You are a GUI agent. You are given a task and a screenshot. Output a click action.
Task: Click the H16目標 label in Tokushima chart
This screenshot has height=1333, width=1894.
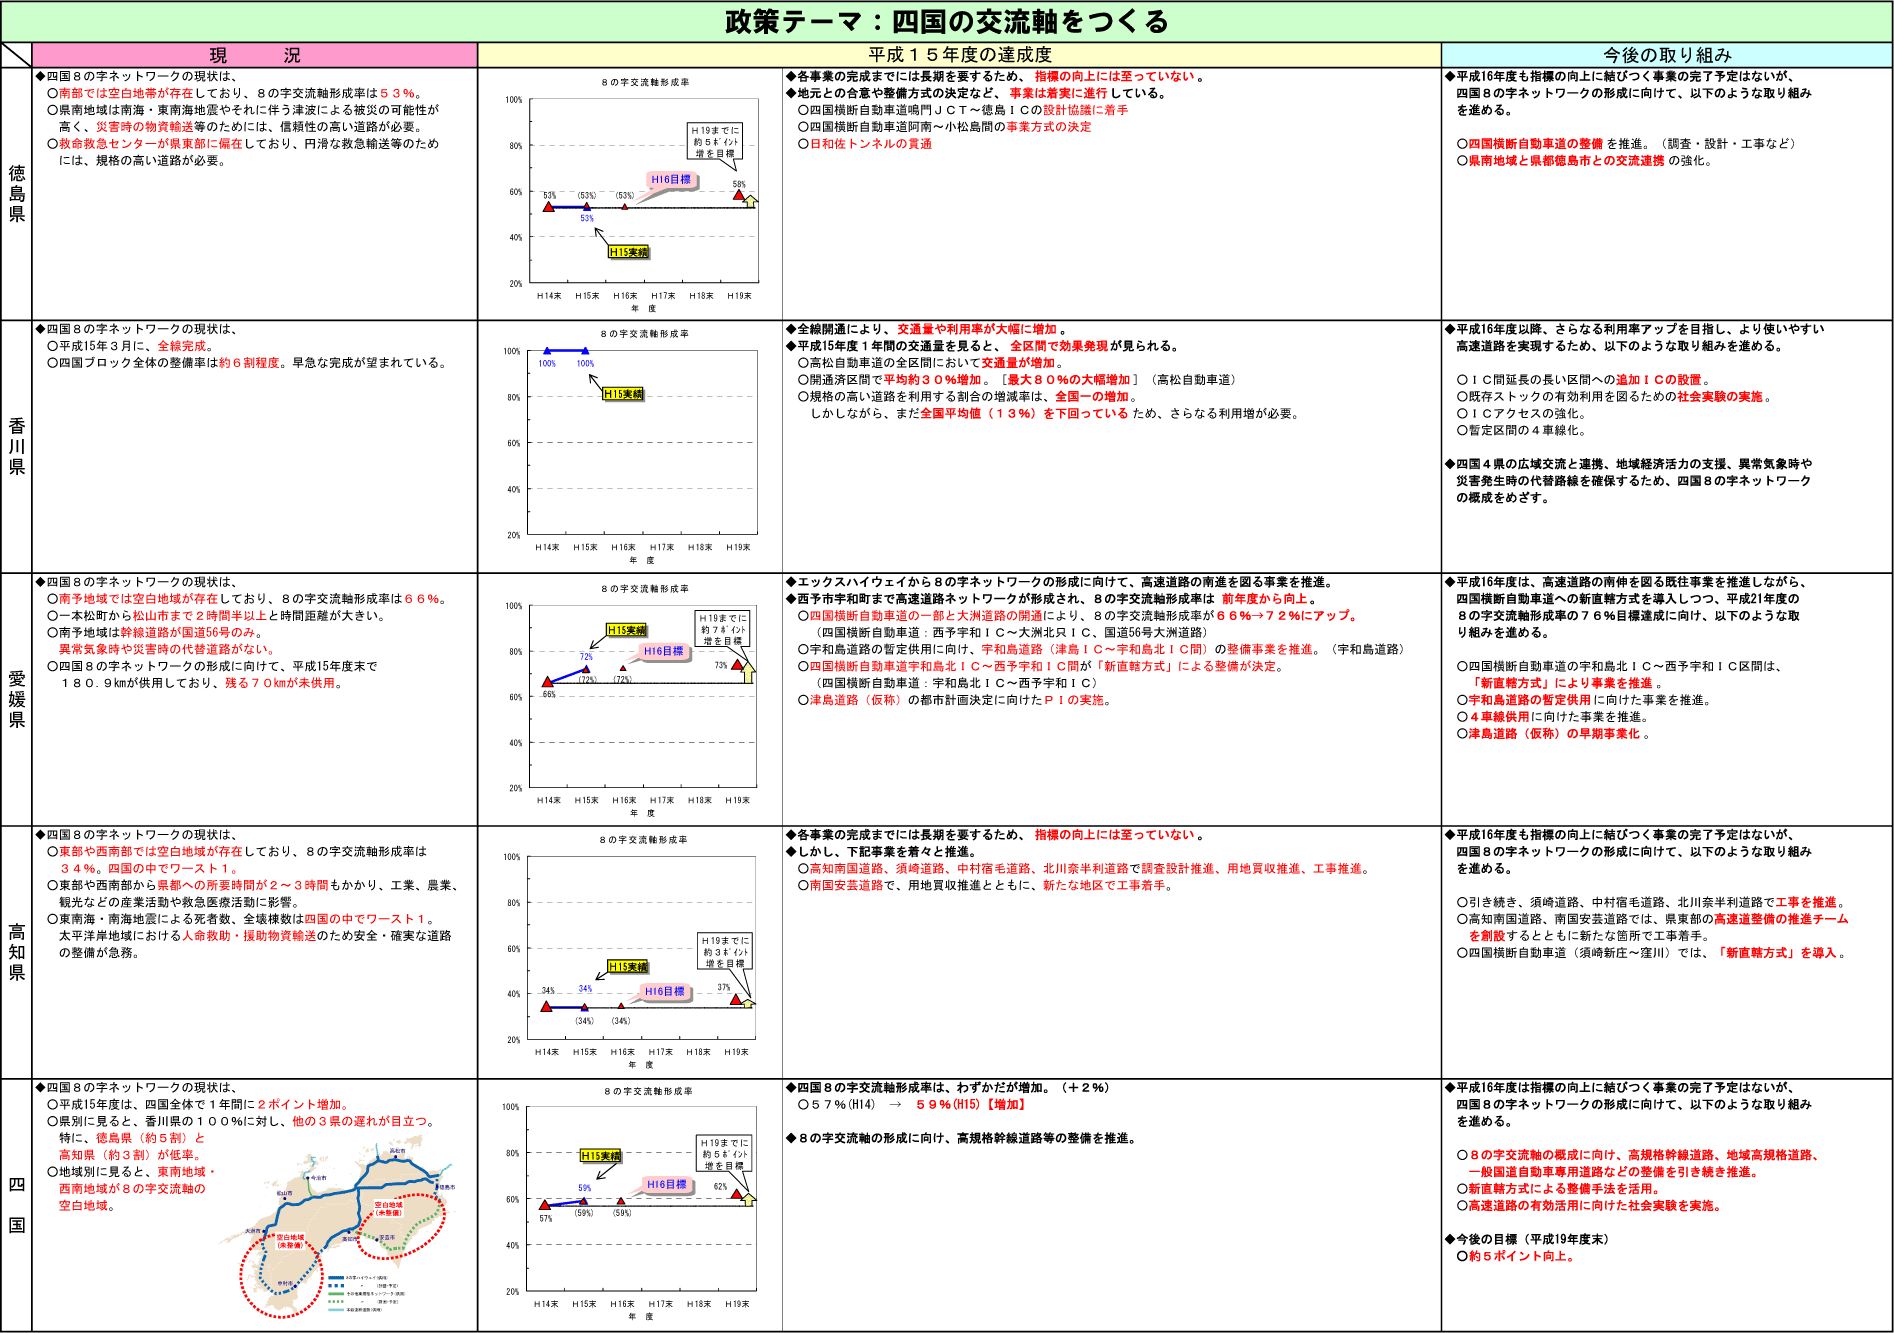click(671, 180)
